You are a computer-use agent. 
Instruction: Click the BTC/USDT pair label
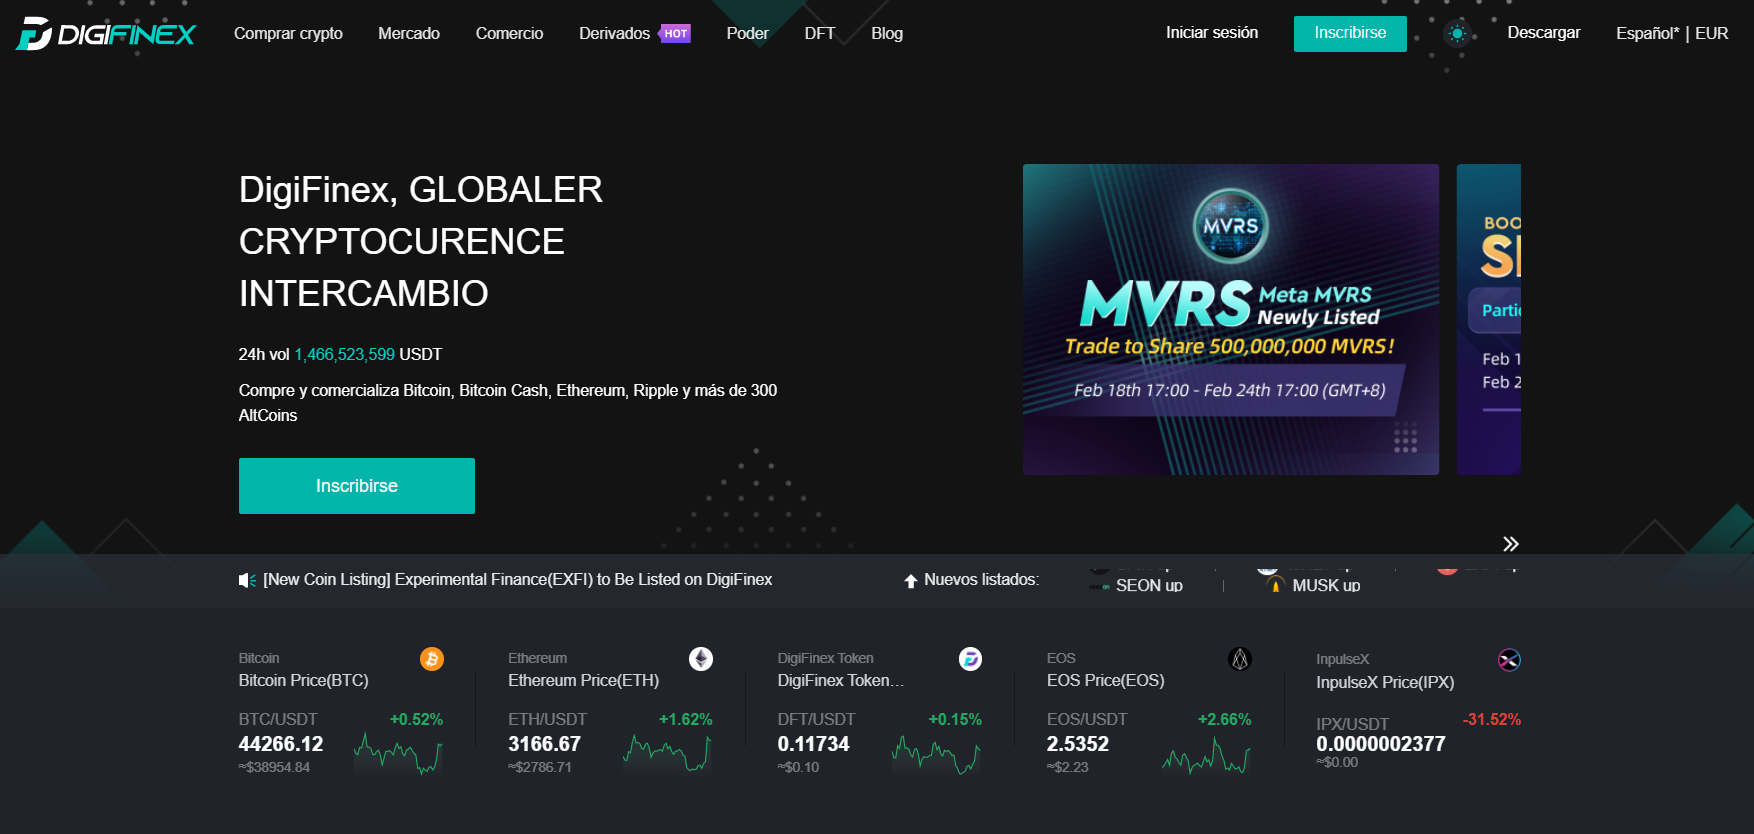point(278,720)
